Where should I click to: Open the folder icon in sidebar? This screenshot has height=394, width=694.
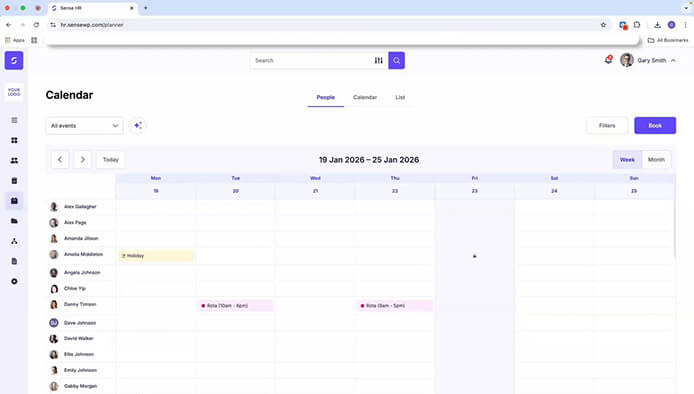point(14,221)
